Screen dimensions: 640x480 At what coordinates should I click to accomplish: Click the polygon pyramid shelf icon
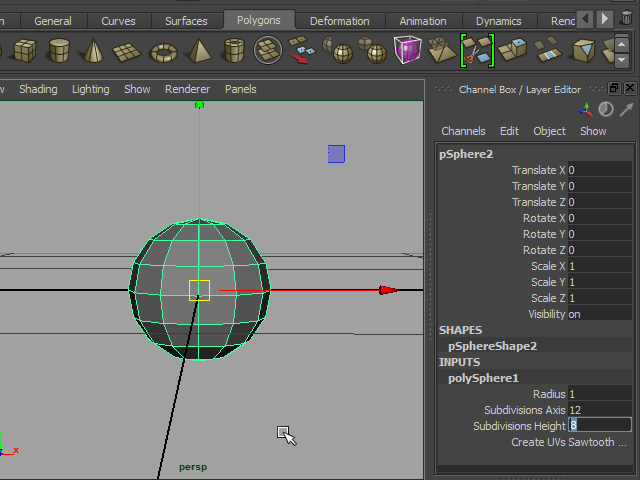pyautogui.click(x=198, y=51)
